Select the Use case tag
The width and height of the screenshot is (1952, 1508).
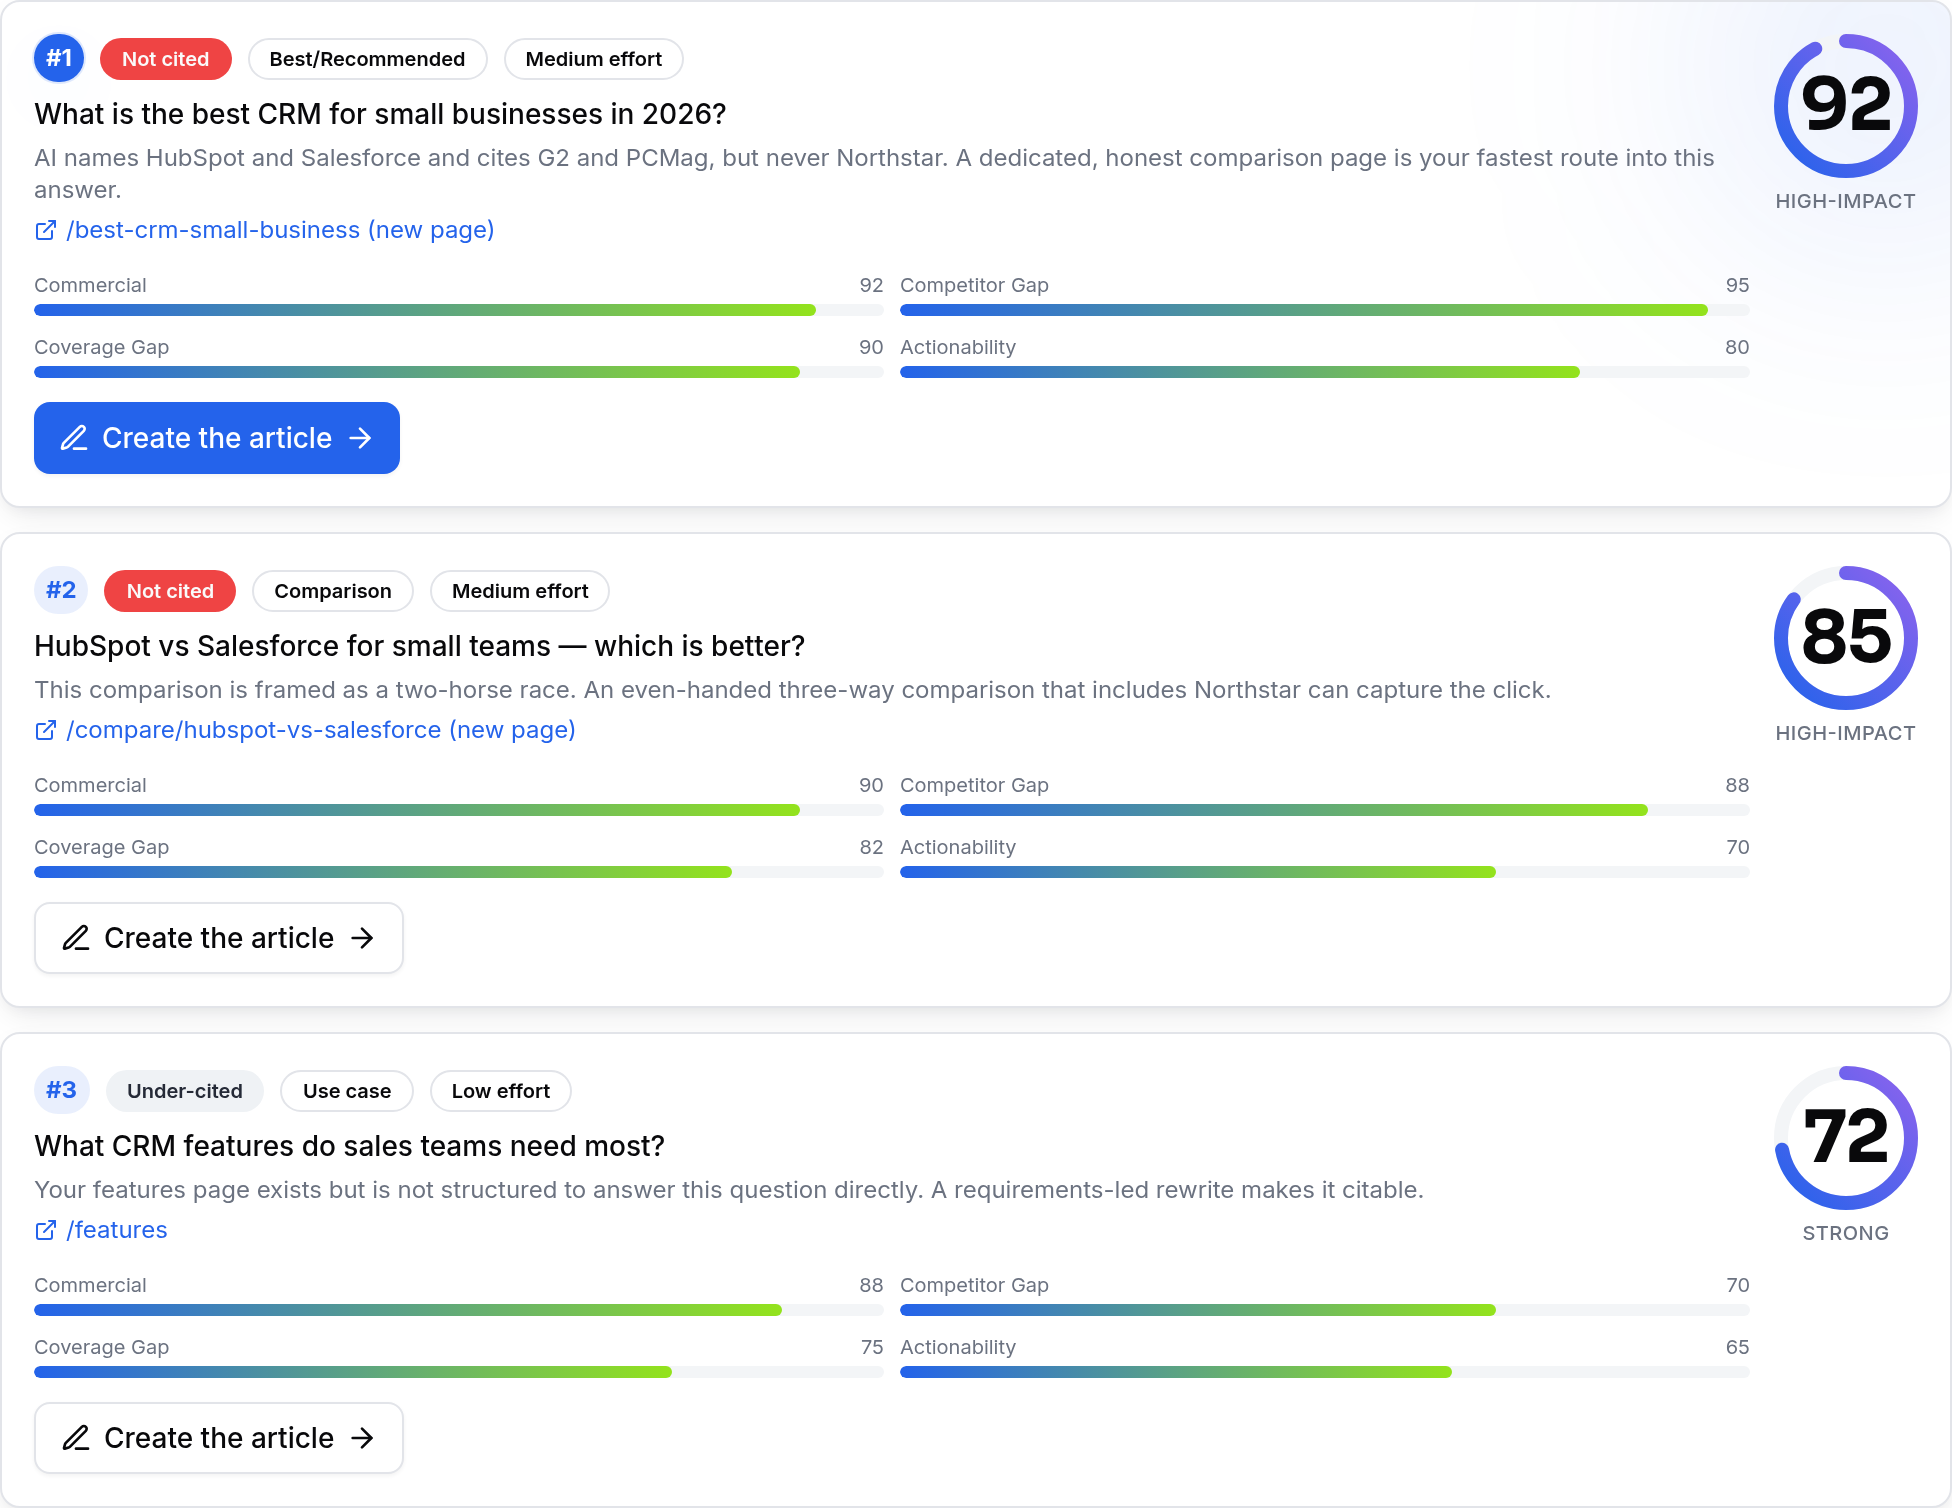347,1091
